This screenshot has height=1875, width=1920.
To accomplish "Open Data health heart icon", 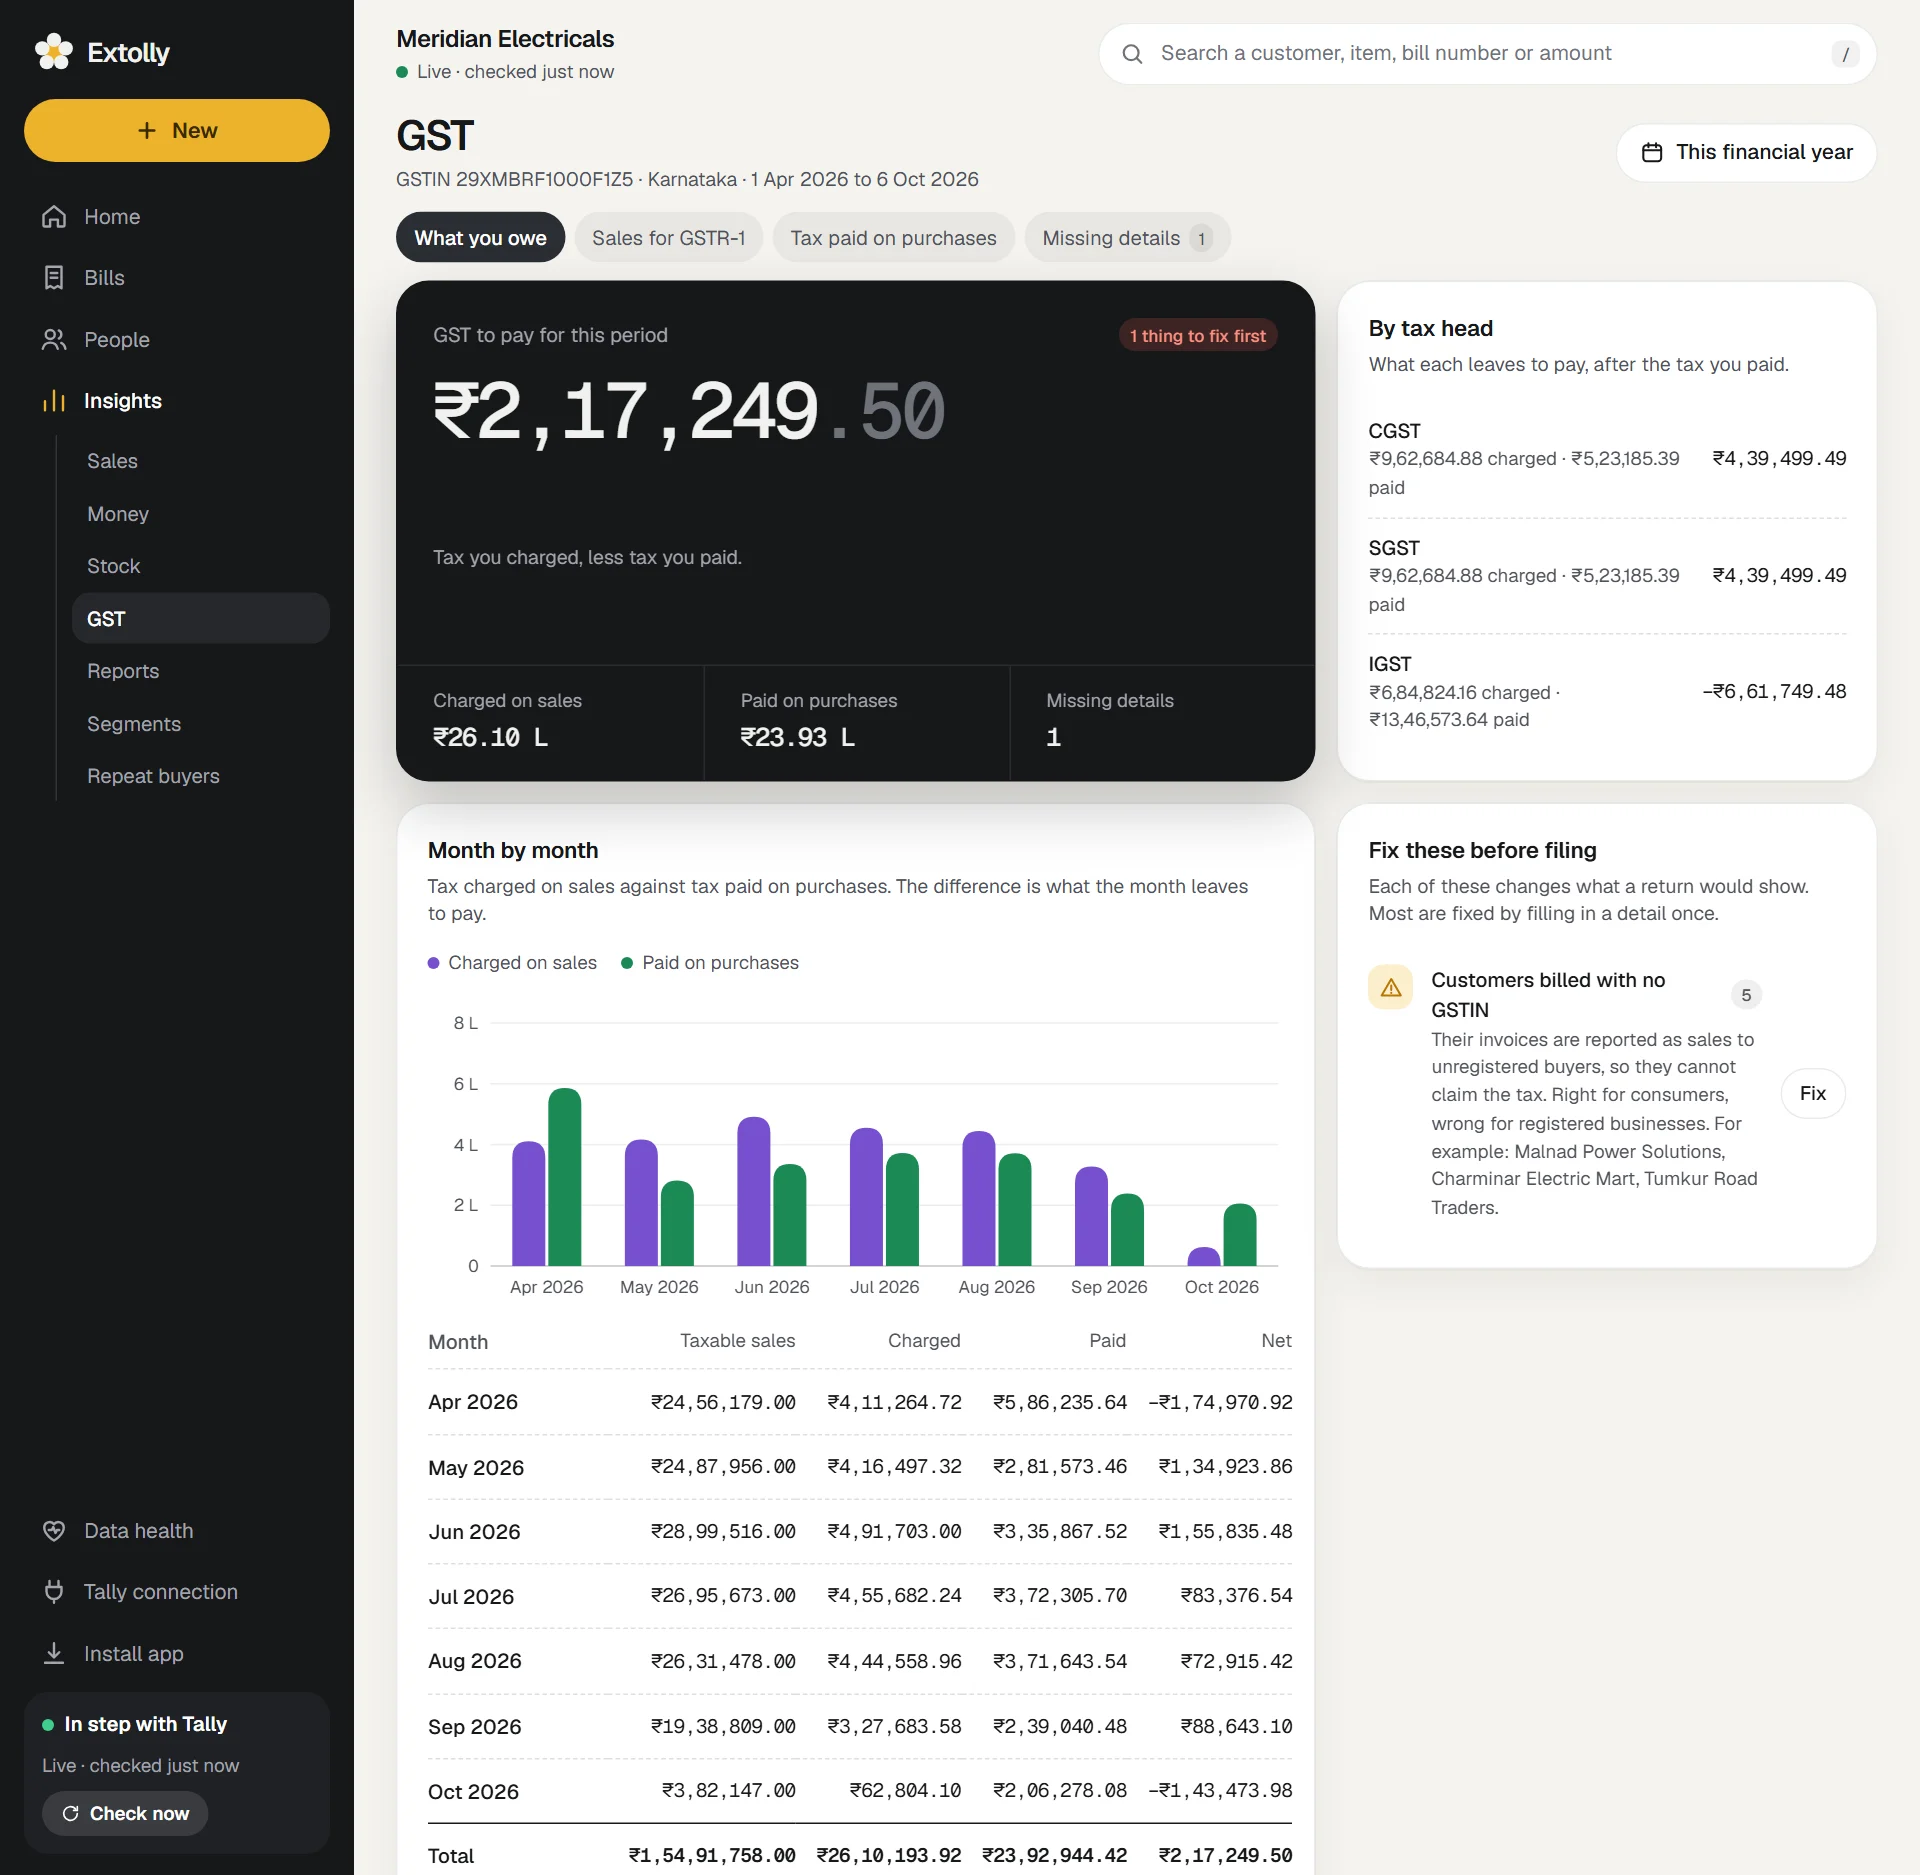I will point(54,1531).
